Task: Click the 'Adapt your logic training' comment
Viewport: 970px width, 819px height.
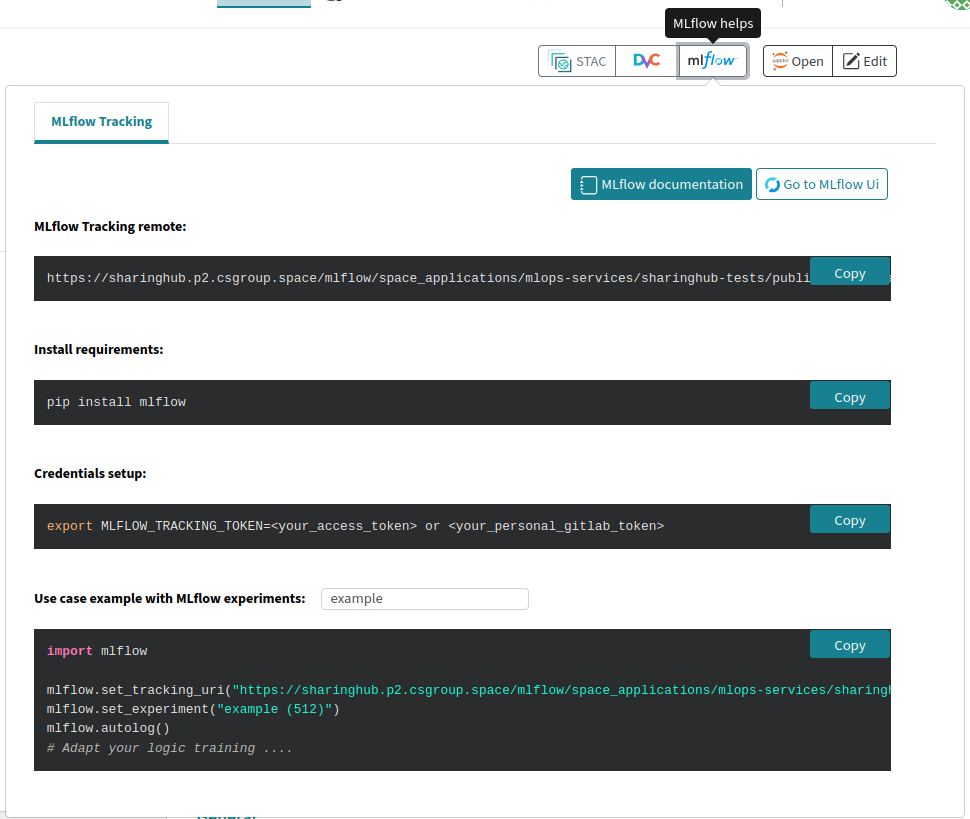Action: click(x=170, y=748)
